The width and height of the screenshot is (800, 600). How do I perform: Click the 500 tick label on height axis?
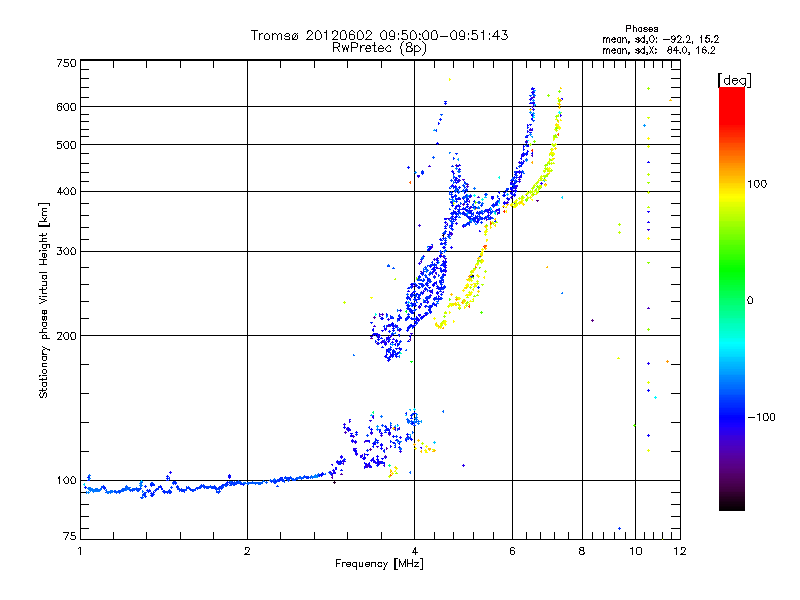67,145
